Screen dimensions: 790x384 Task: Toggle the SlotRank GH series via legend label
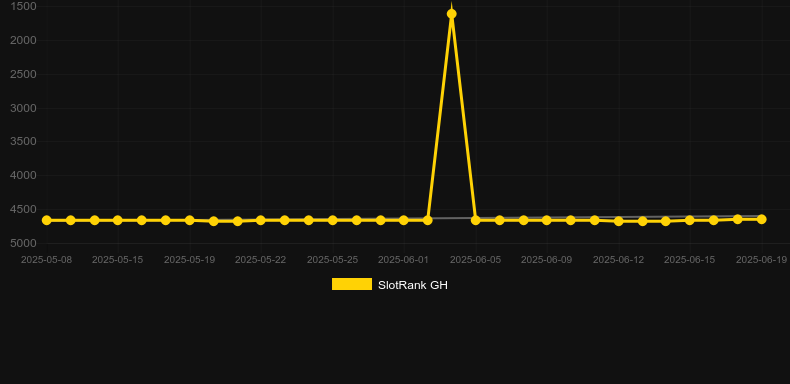[413, 285]
